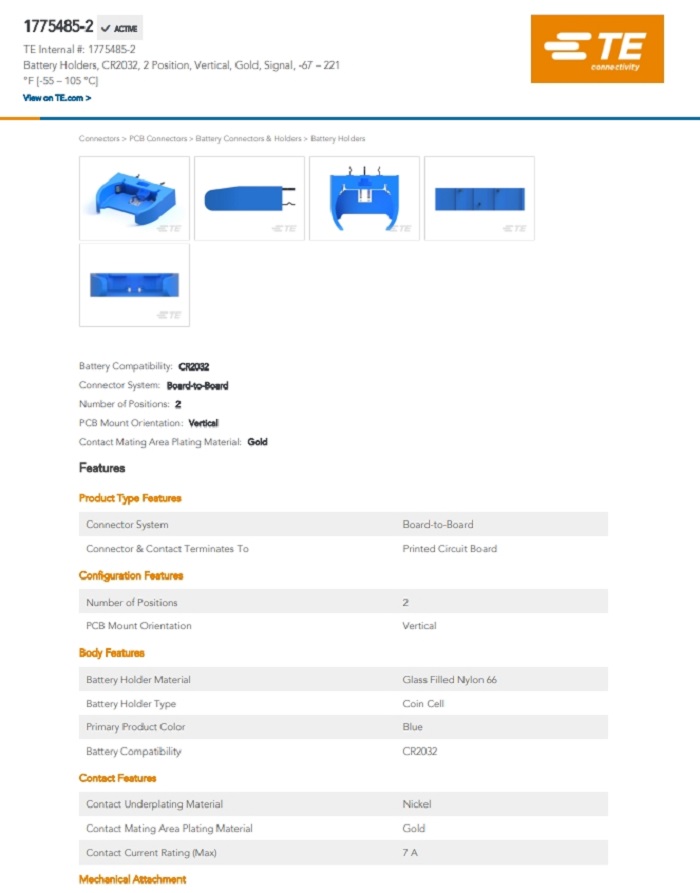
Task: Click bold Vertical value in summary list
Action: point(203,423)
